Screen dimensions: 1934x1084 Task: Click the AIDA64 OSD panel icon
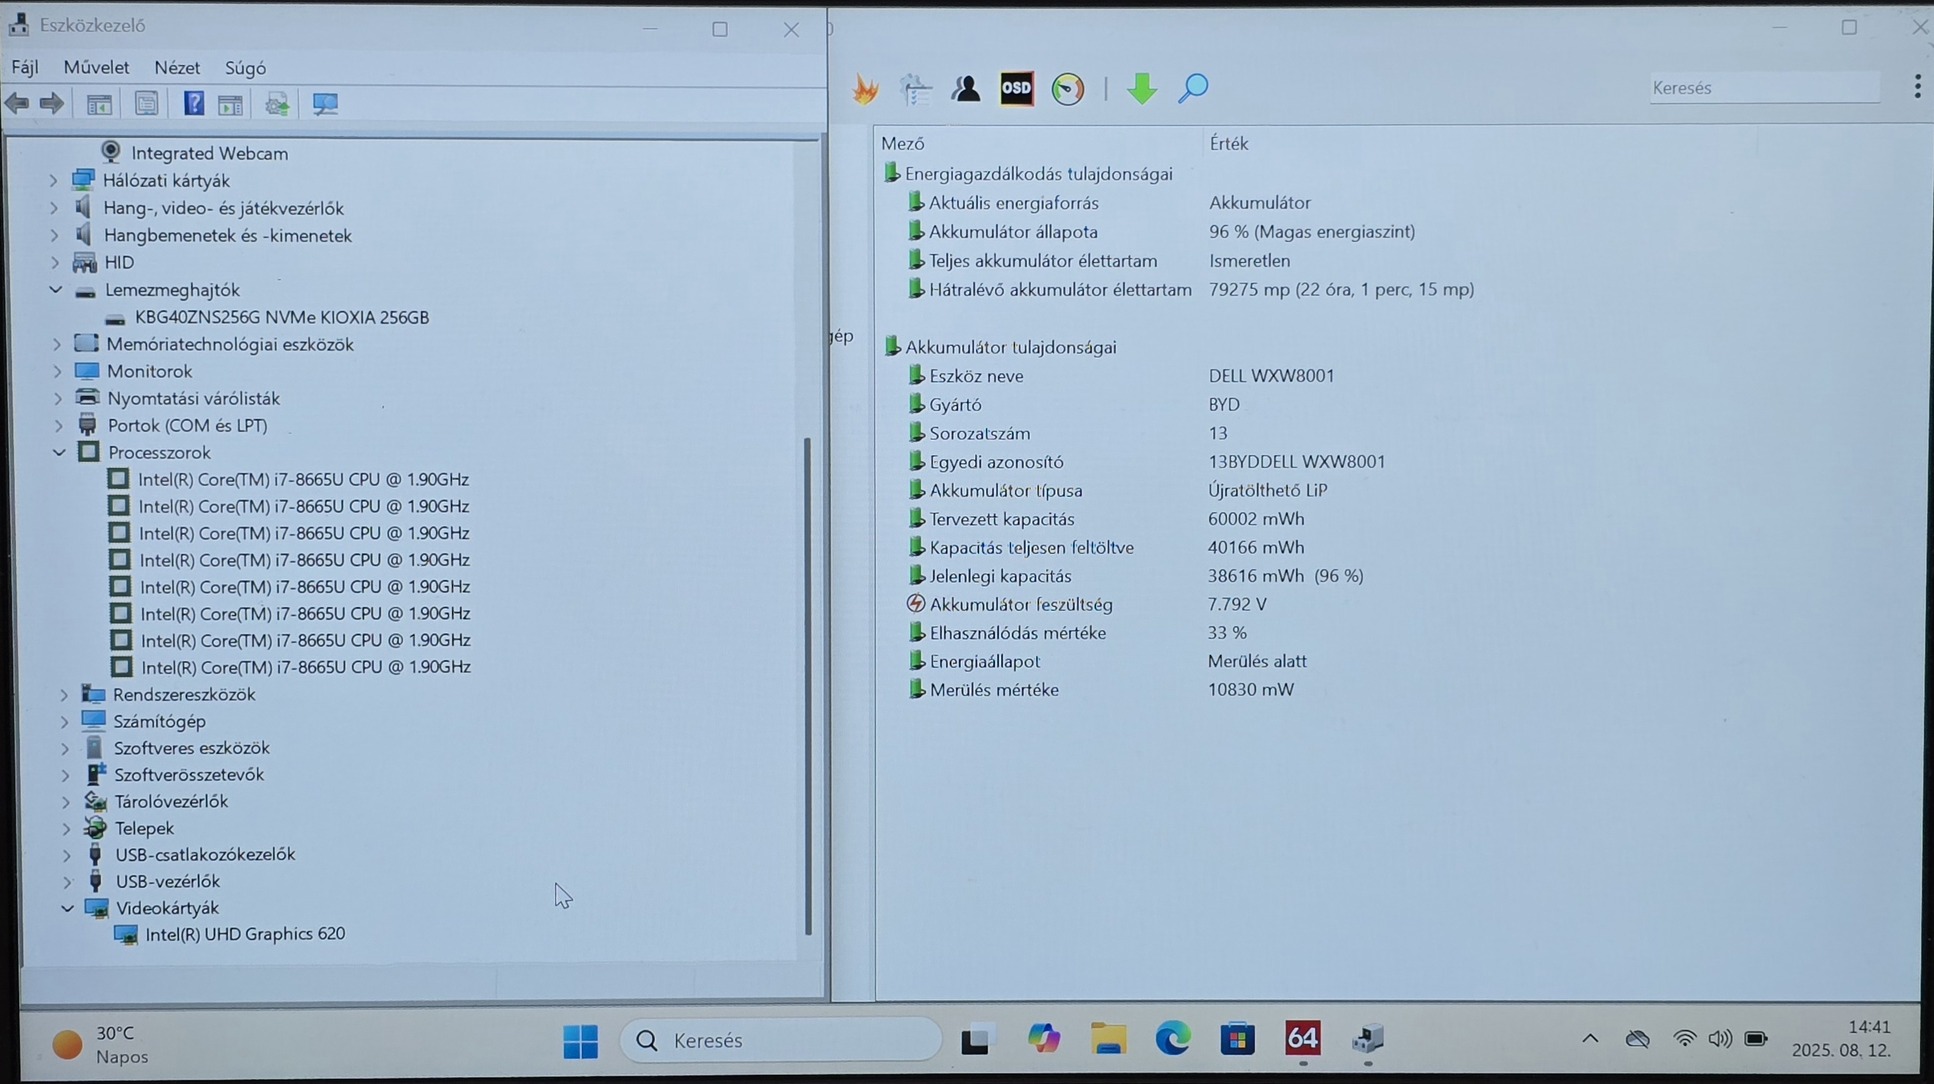(x=1016, y=89)
